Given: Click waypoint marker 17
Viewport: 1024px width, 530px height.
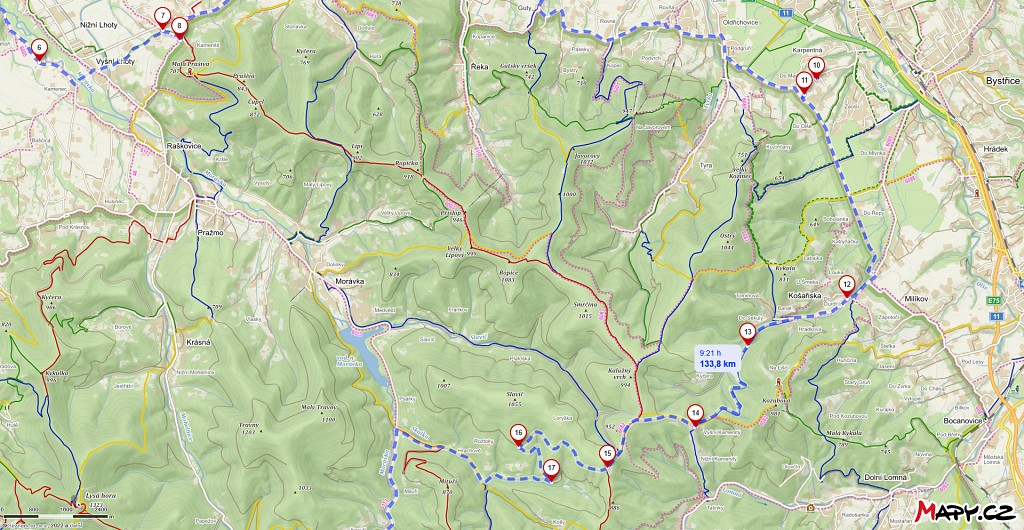Looking at the screenshot, I should [x=551, y=470].
